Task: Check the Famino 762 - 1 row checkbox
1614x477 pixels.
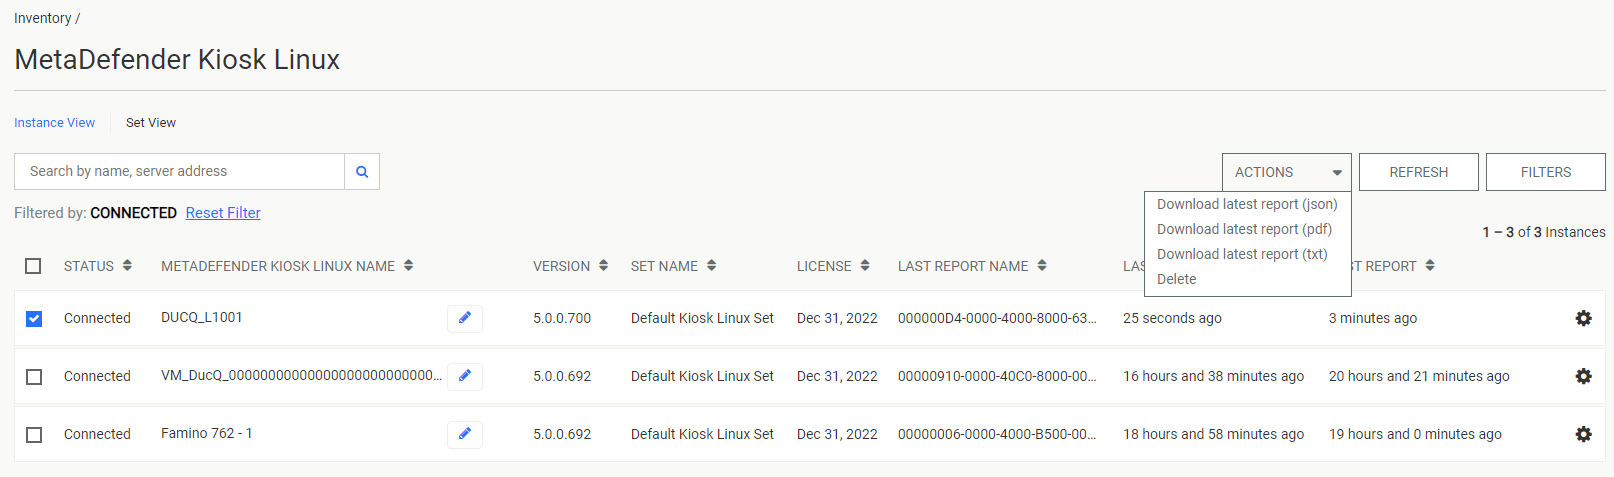Action: coord(34,435)
